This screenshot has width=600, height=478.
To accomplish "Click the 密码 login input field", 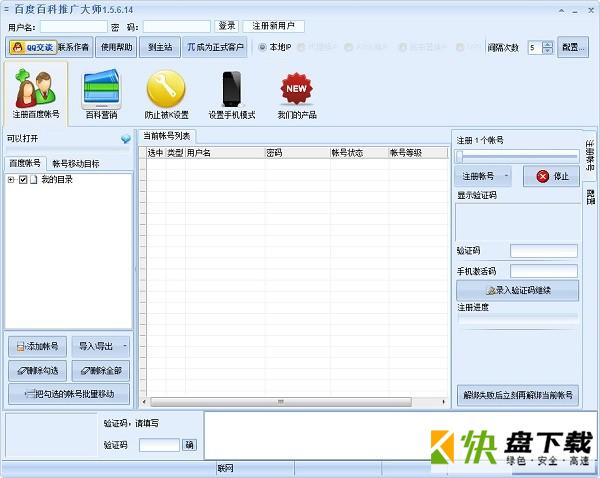I will click(177, 26).
